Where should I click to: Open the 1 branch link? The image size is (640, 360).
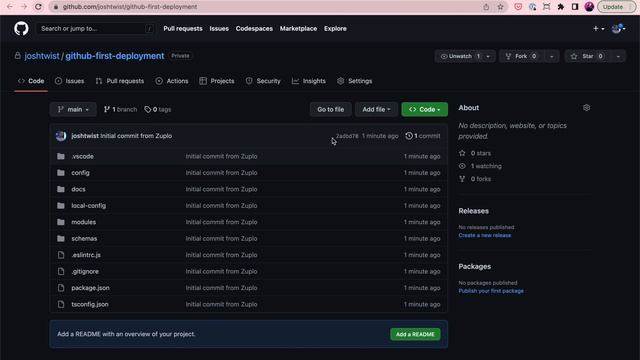coord(120,109)
